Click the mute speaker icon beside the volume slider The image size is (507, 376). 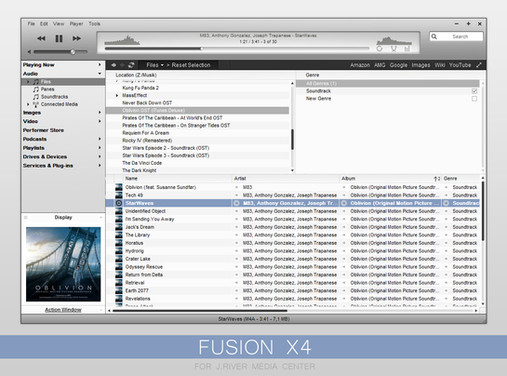[x=30, y=52]
